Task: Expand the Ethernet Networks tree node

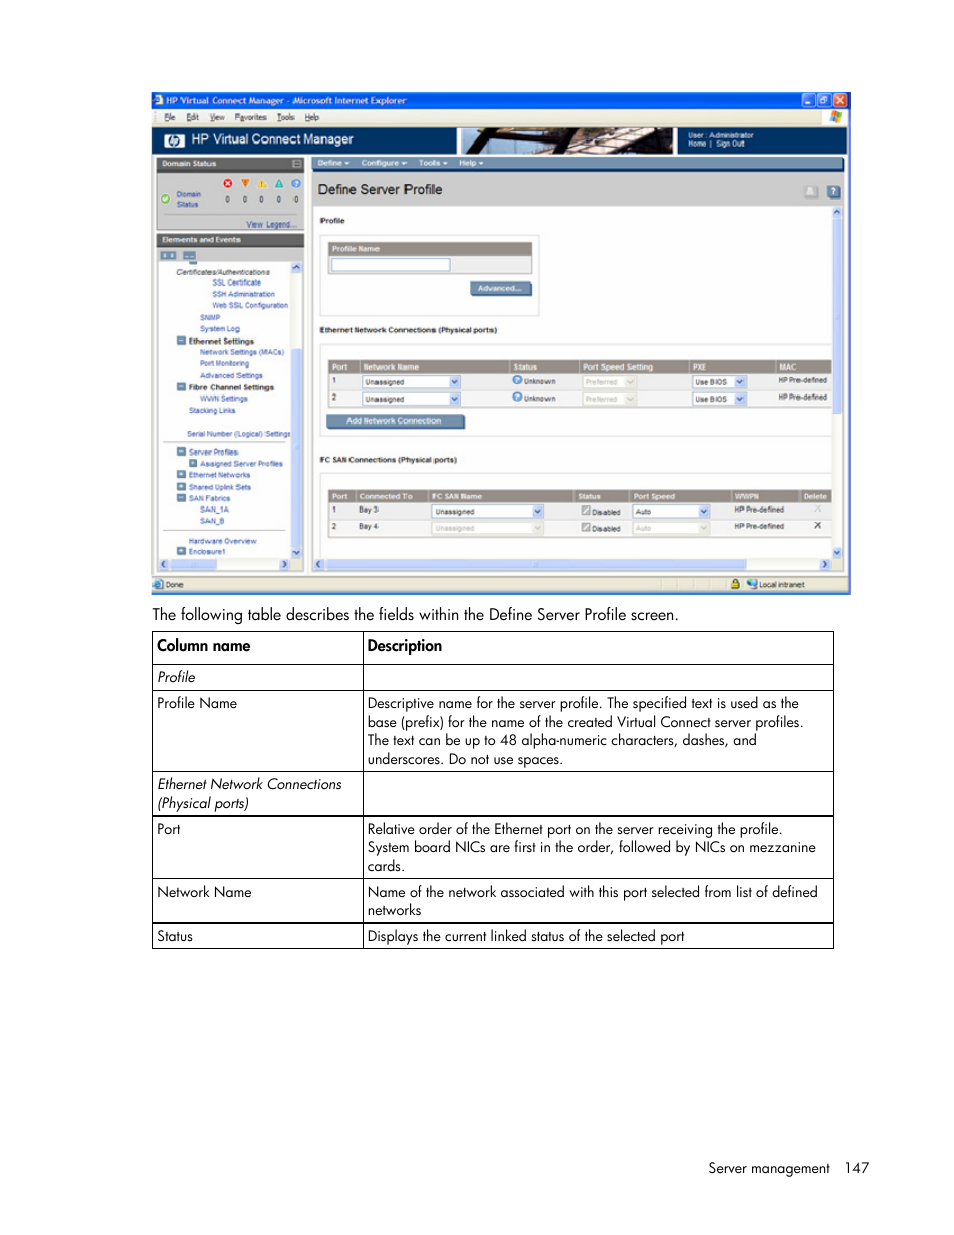Action: (181, 475)
